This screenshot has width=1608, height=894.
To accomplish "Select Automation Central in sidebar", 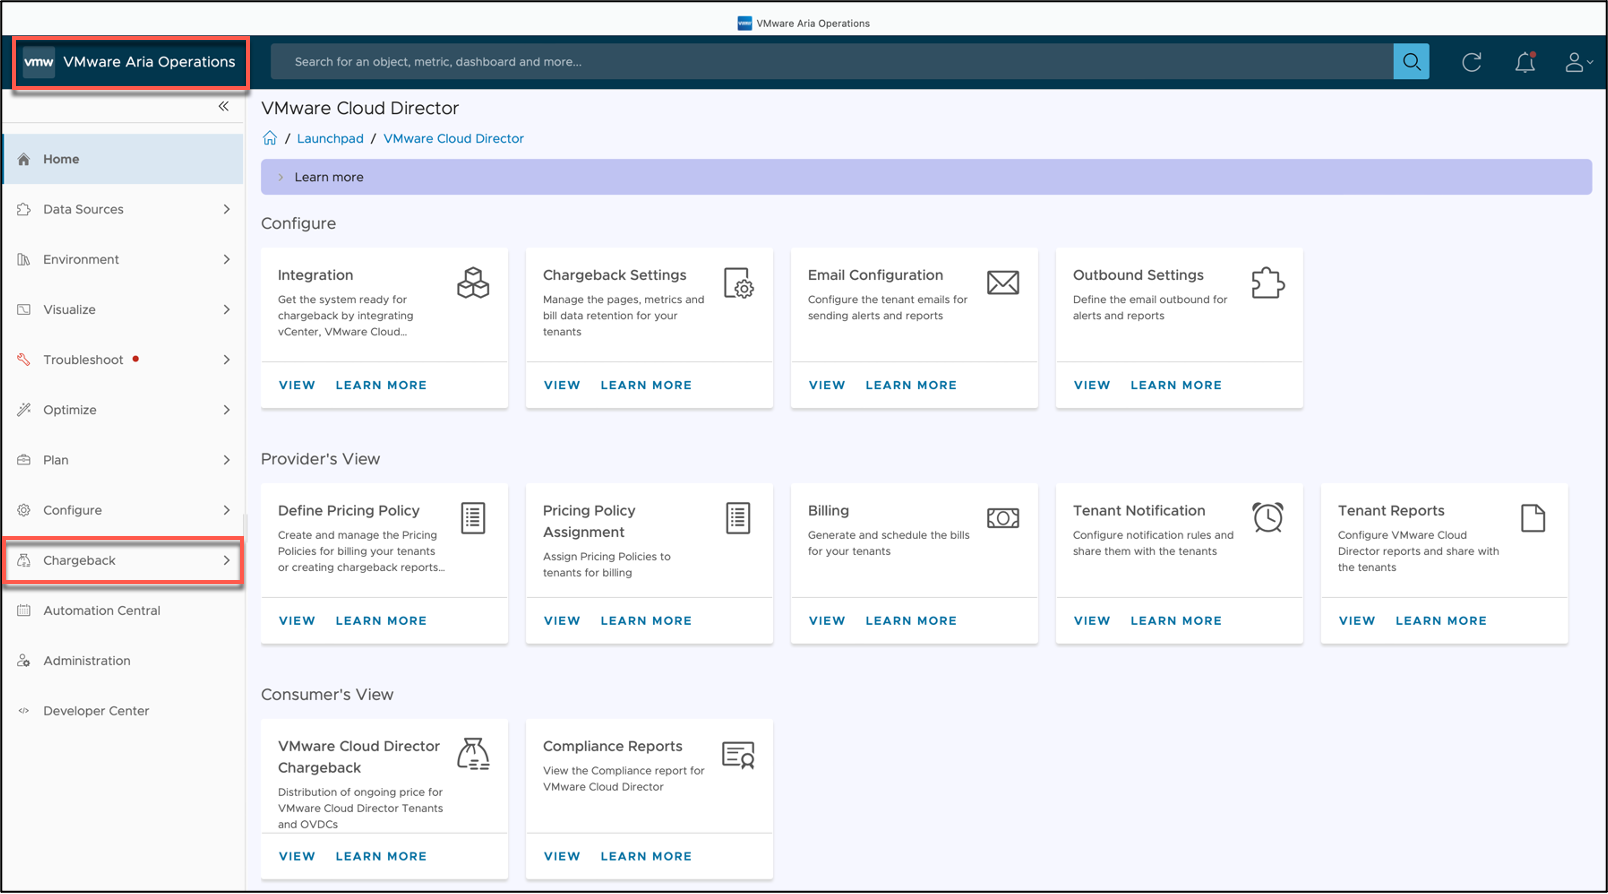I will [101, 611].
